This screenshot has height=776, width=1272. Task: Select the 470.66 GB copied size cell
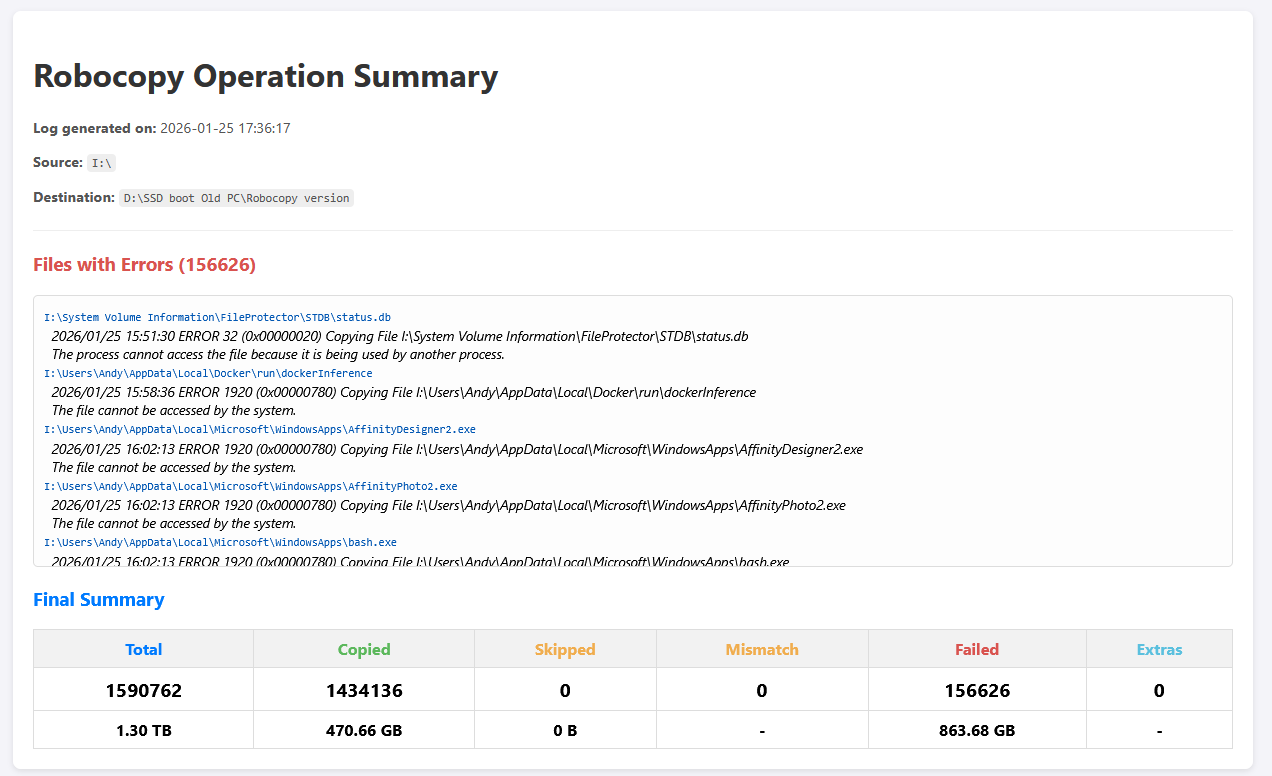[364, 730]
